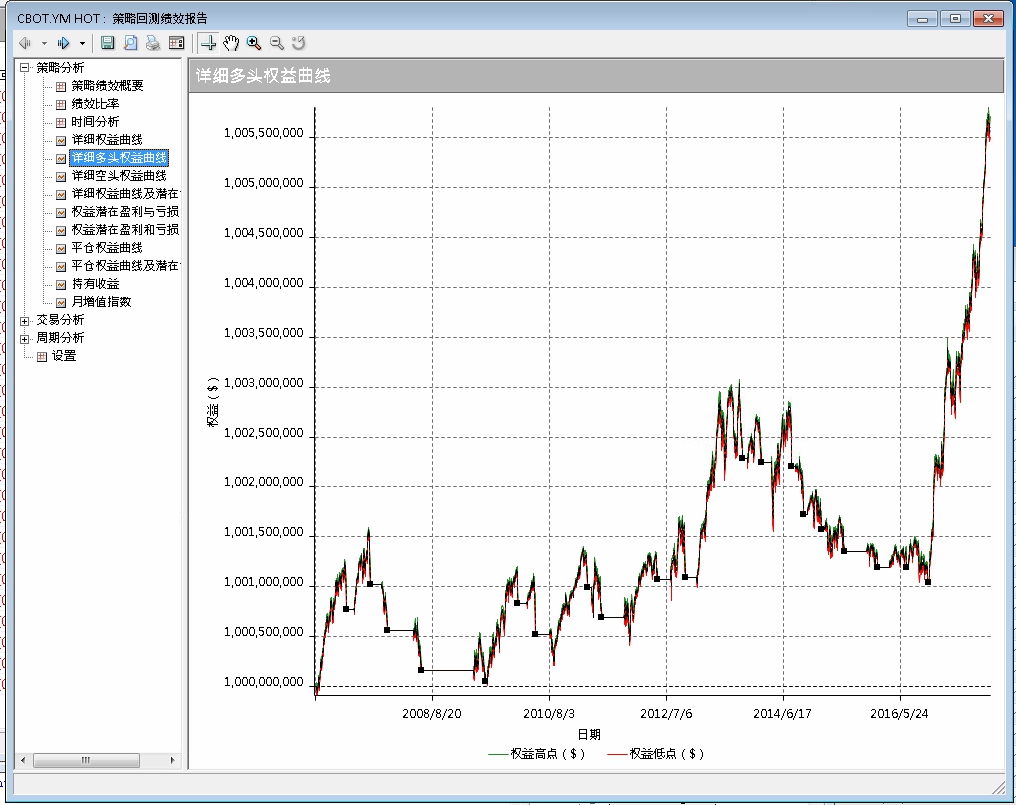Click the reset zoom undo icon
The image size is (1016, 805).
298,43
